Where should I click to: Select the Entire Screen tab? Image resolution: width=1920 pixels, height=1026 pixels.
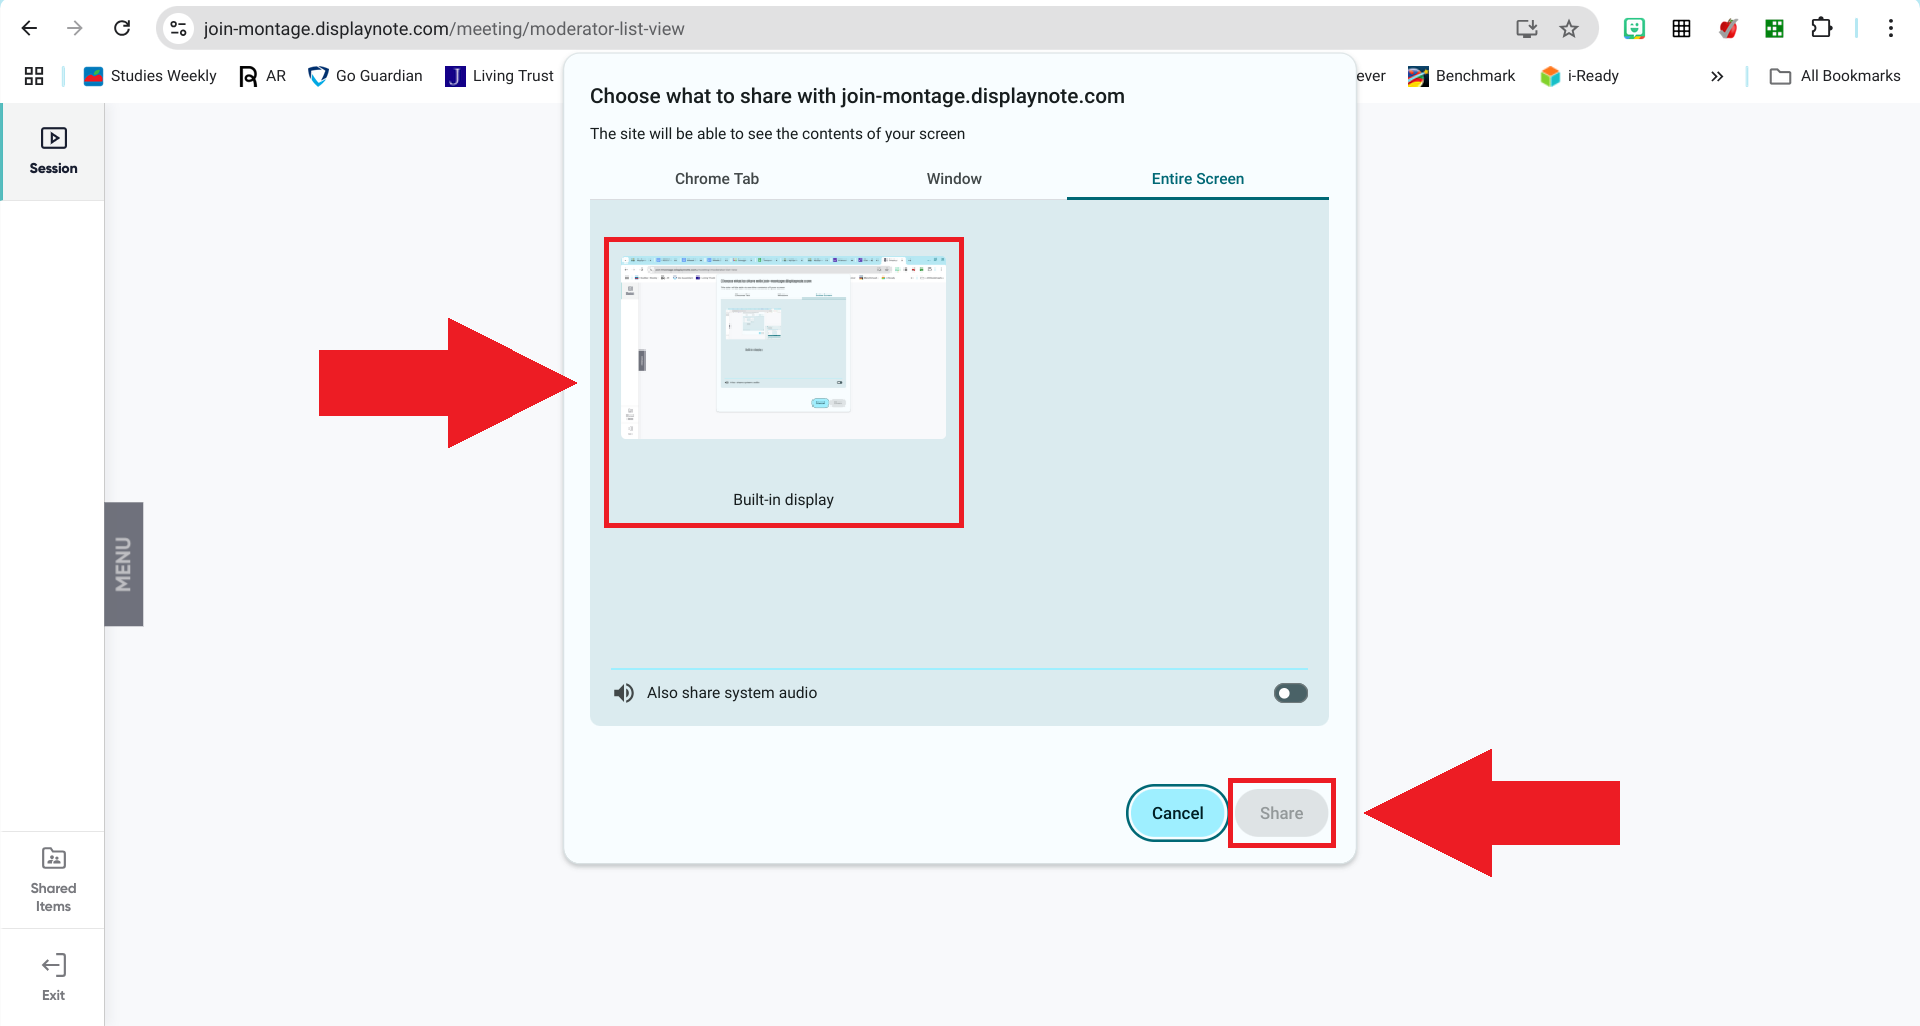pos(1197,179)
